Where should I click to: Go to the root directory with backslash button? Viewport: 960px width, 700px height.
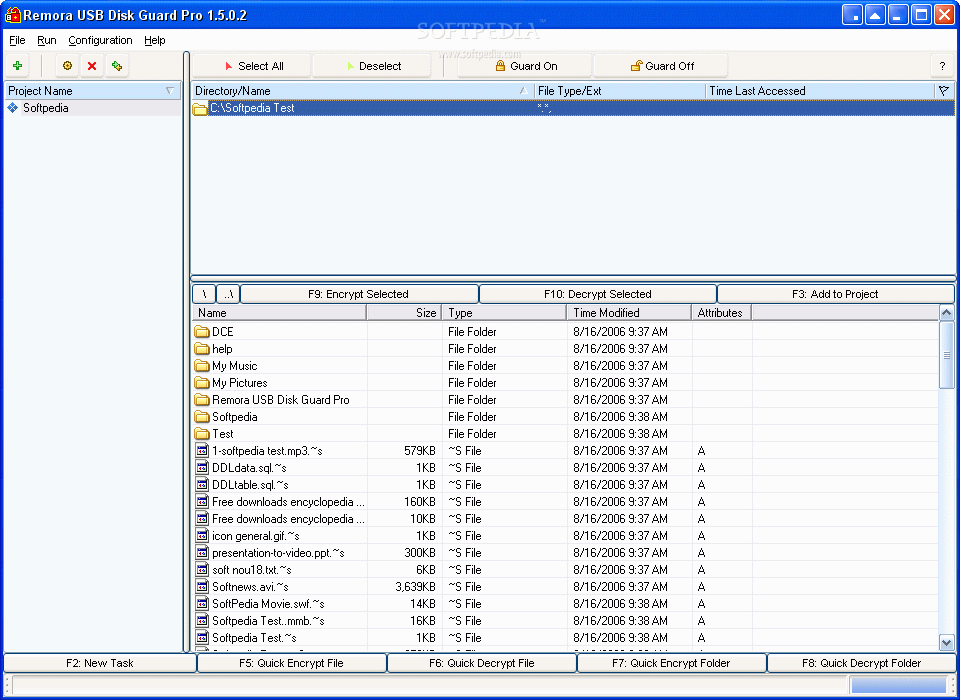coord(204,294)
